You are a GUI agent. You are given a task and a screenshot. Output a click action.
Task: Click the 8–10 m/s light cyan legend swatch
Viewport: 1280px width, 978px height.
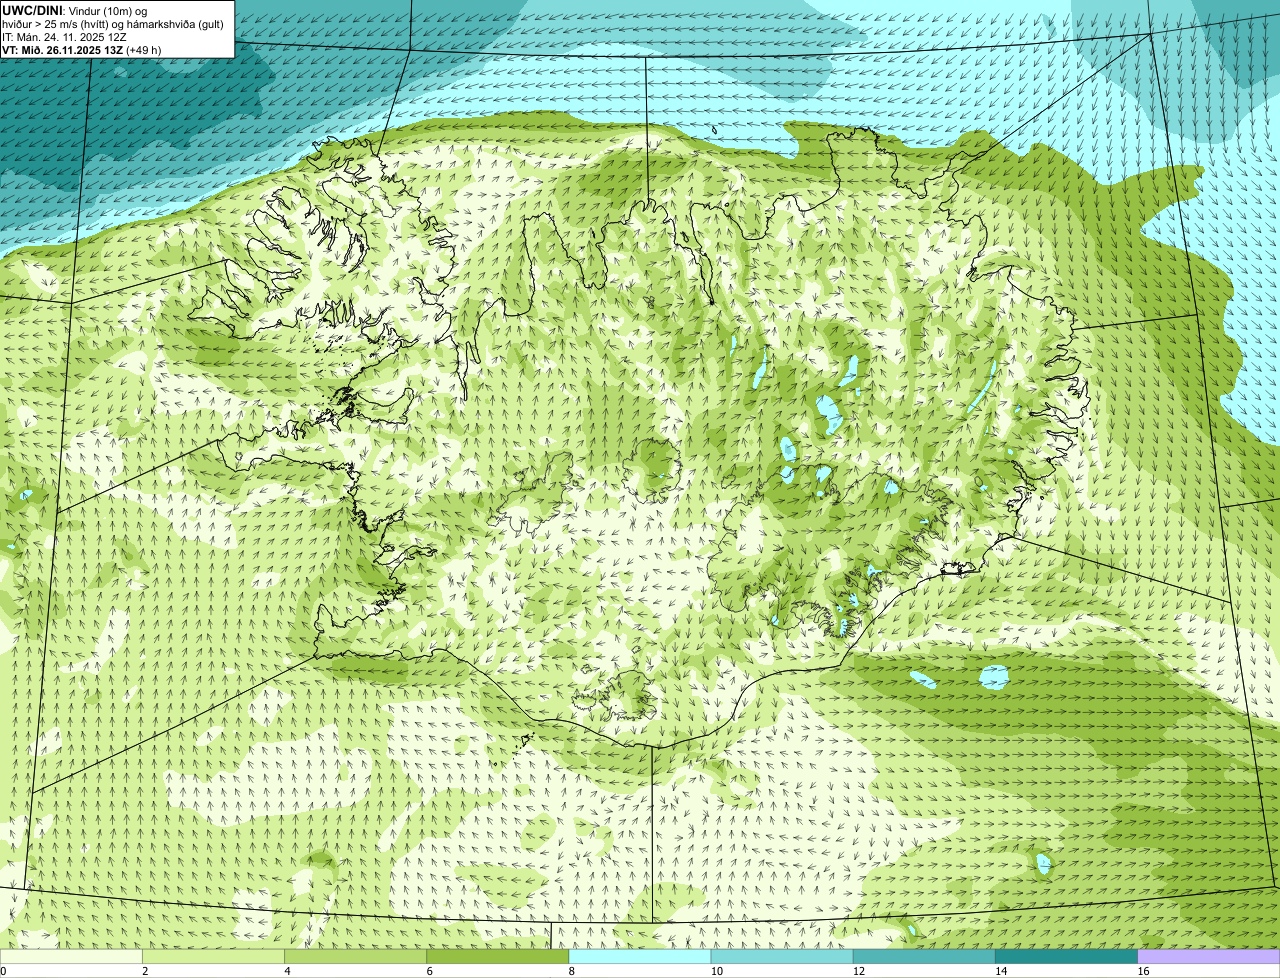(x=640, y=956)
